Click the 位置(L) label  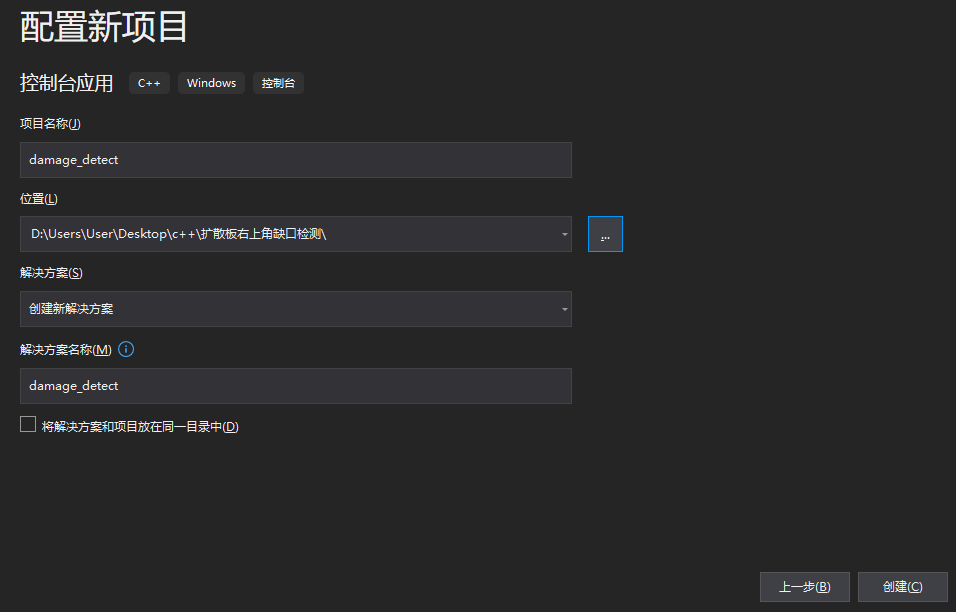click(x=37, y=198)
